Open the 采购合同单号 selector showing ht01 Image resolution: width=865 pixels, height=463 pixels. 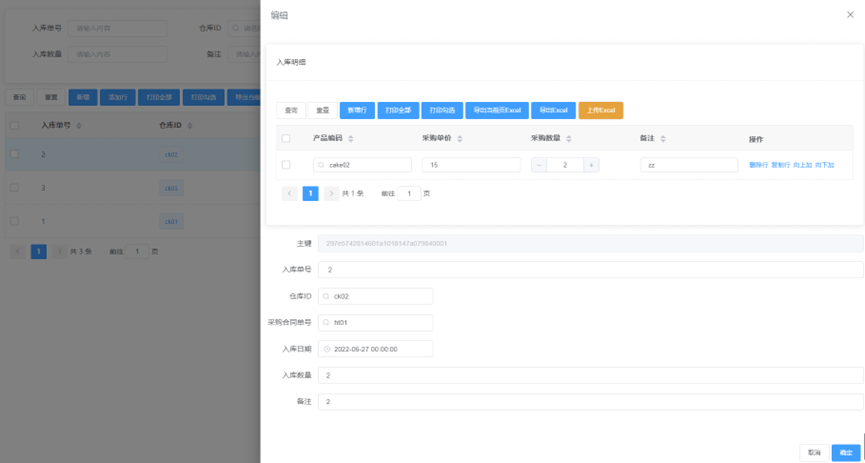coord(376,323)
